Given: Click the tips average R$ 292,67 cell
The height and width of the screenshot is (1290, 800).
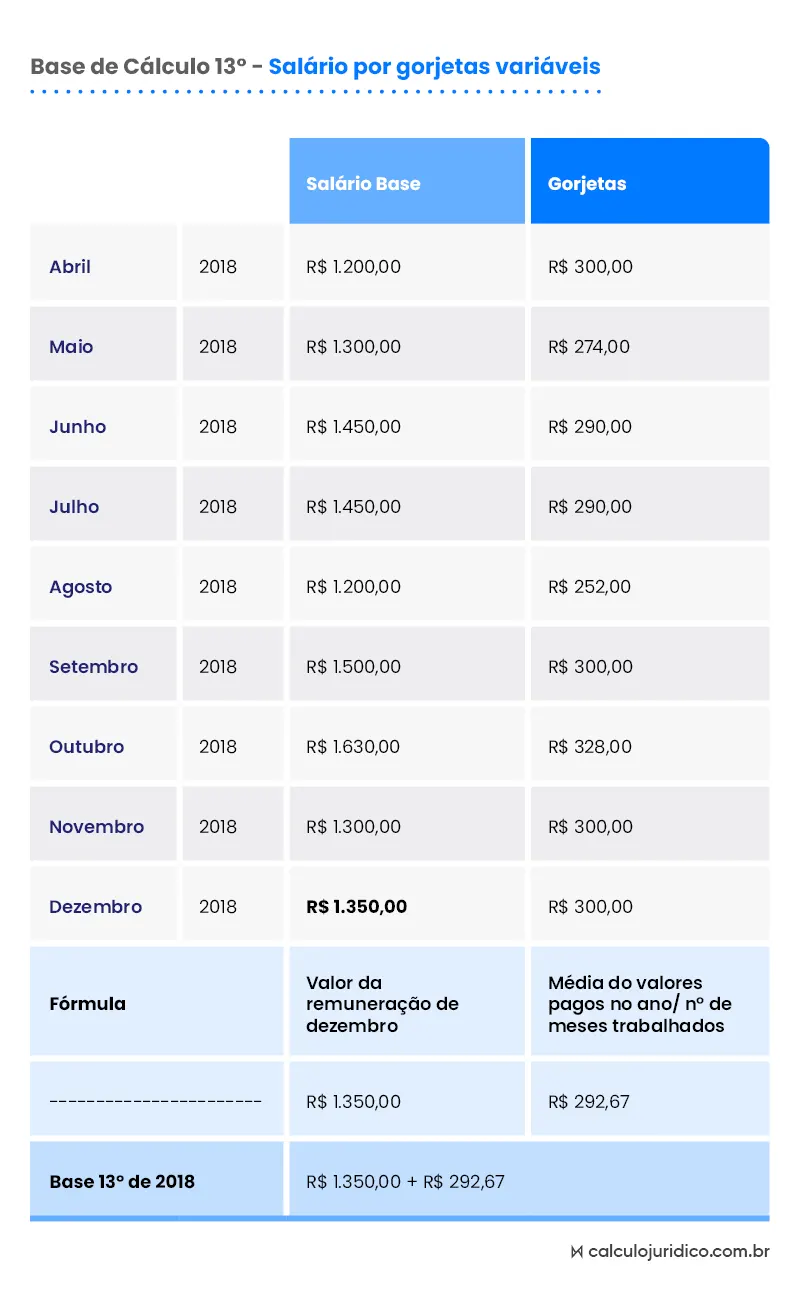Looking at the screenshot, I should coord(589,1102).
